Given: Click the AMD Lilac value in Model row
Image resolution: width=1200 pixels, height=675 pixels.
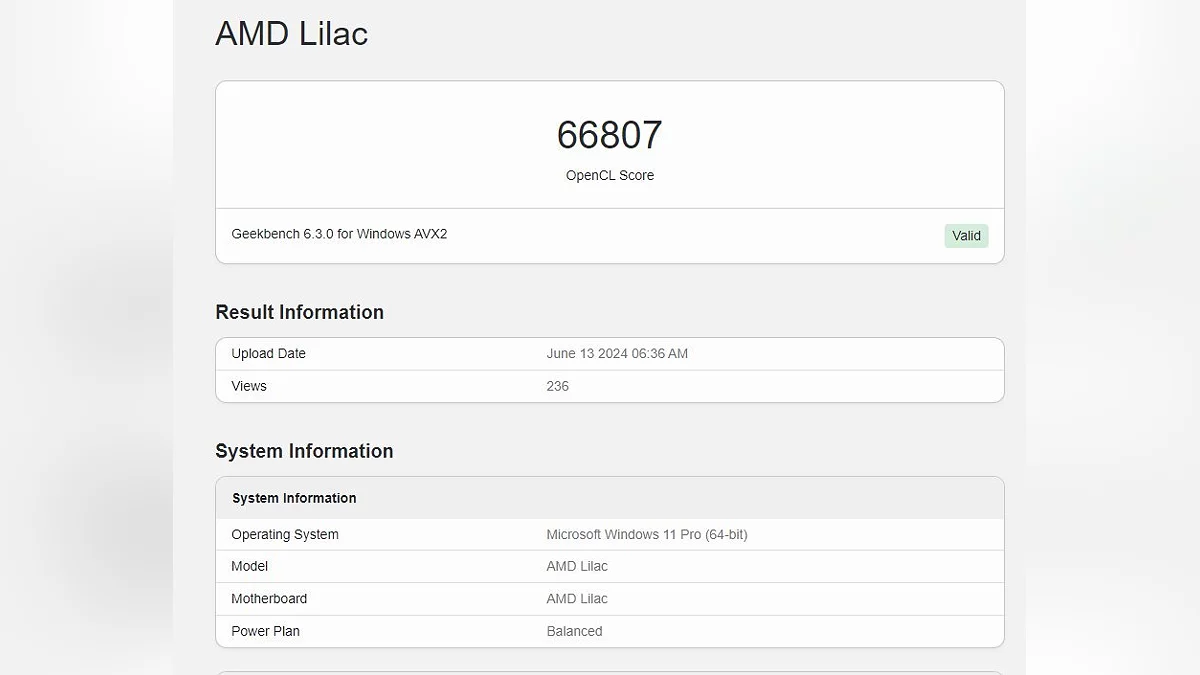Looking at the screenshot, I should pyautogui.click(x=577, y=566).
